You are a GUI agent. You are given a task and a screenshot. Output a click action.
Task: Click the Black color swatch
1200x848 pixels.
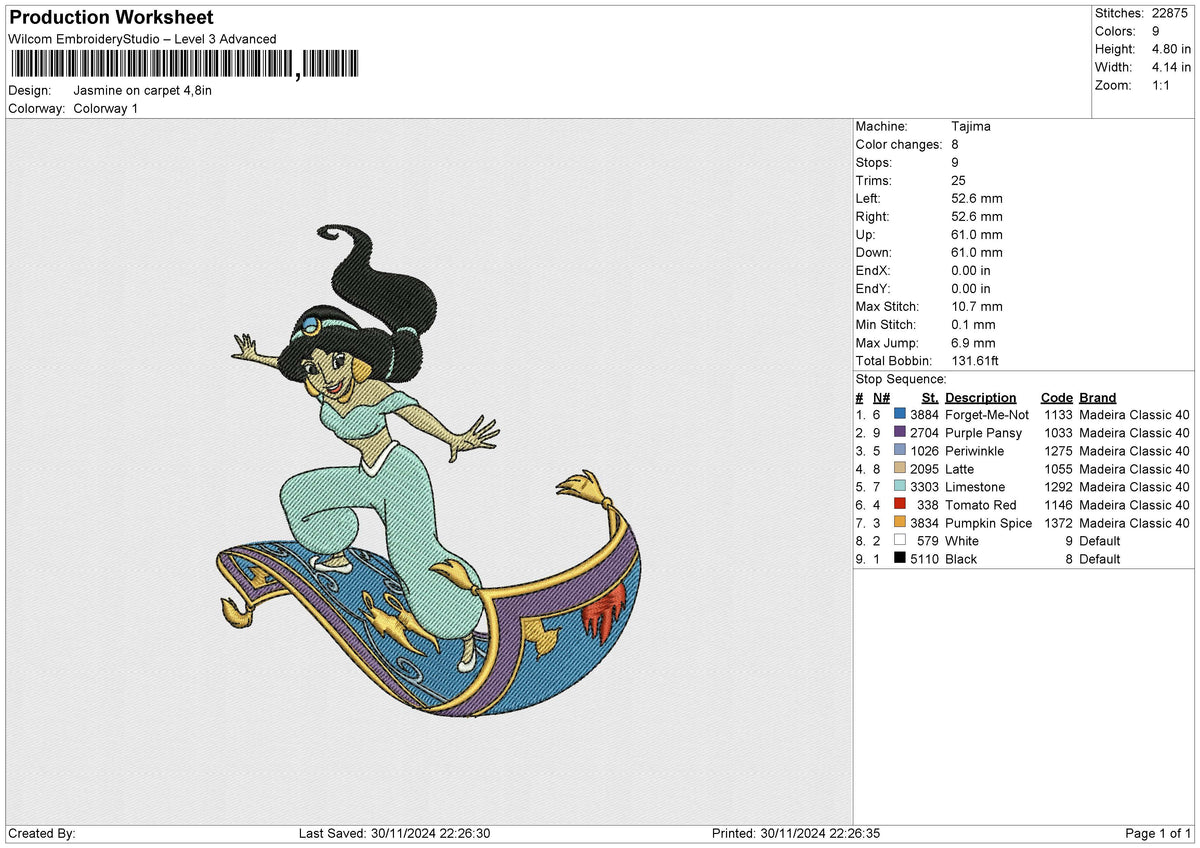(x=900, y=558)
